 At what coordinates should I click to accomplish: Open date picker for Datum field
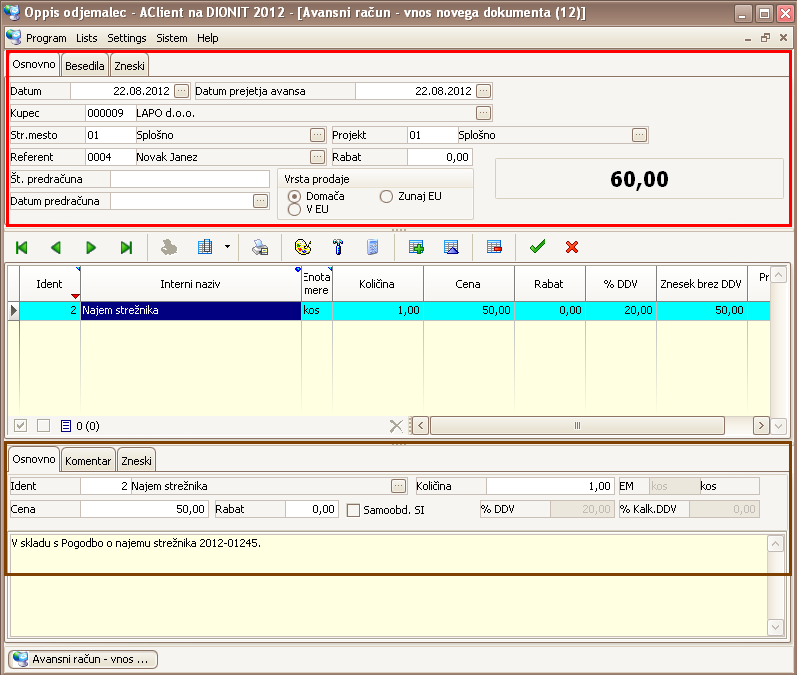(181, 91)
